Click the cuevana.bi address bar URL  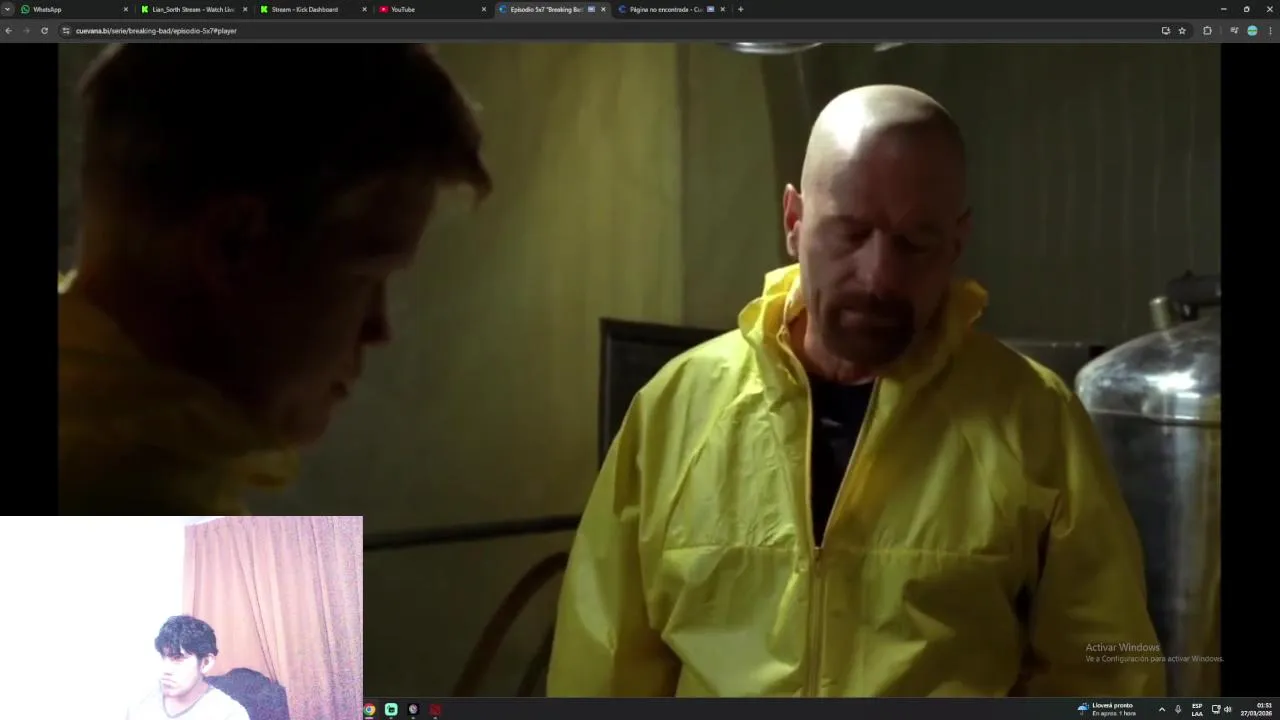[156, 31]
